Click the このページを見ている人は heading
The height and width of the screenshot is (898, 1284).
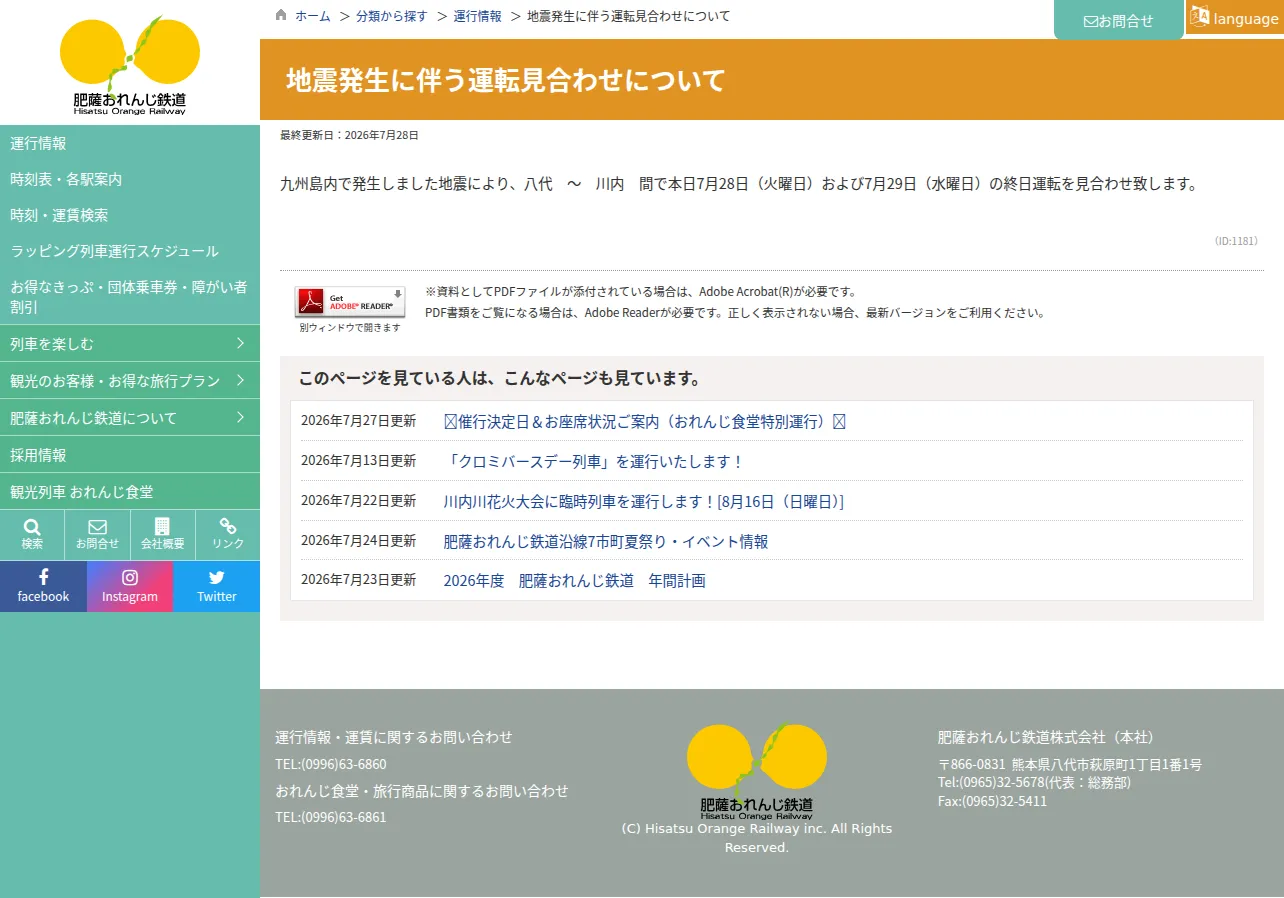(x=500, y=379)
